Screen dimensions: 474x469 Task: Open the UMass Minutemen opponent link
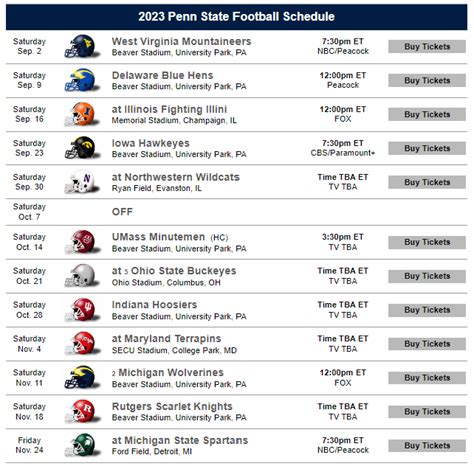pos(158,237)
